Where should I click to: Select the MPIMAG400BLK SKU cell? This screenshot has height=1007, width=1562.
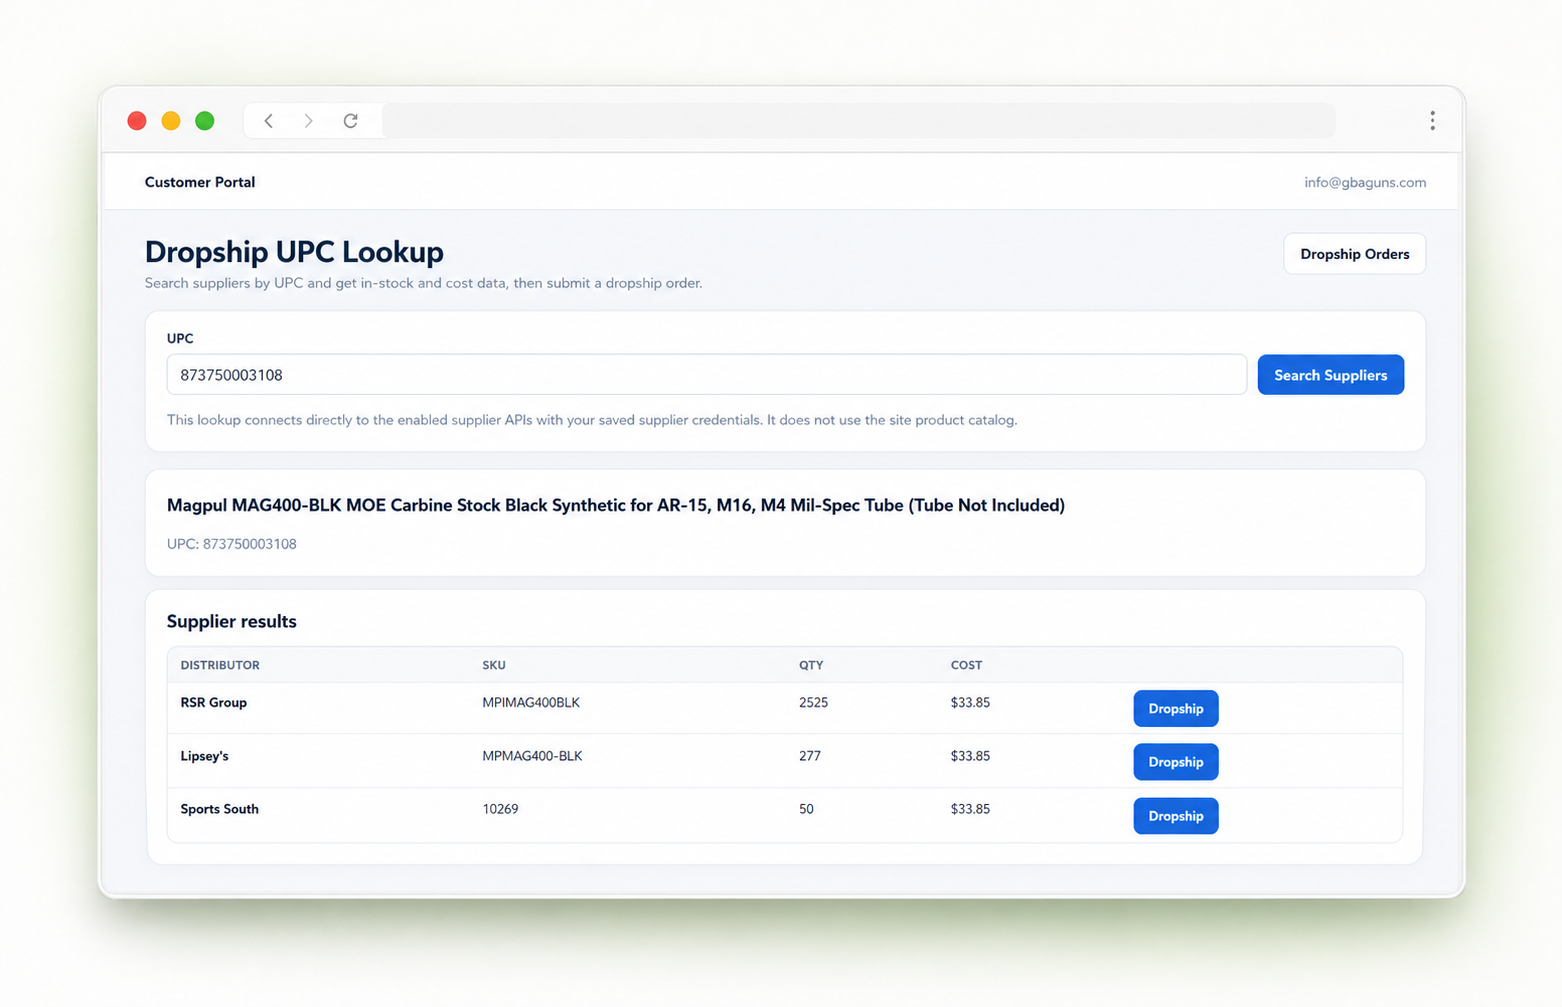point(531,703)
